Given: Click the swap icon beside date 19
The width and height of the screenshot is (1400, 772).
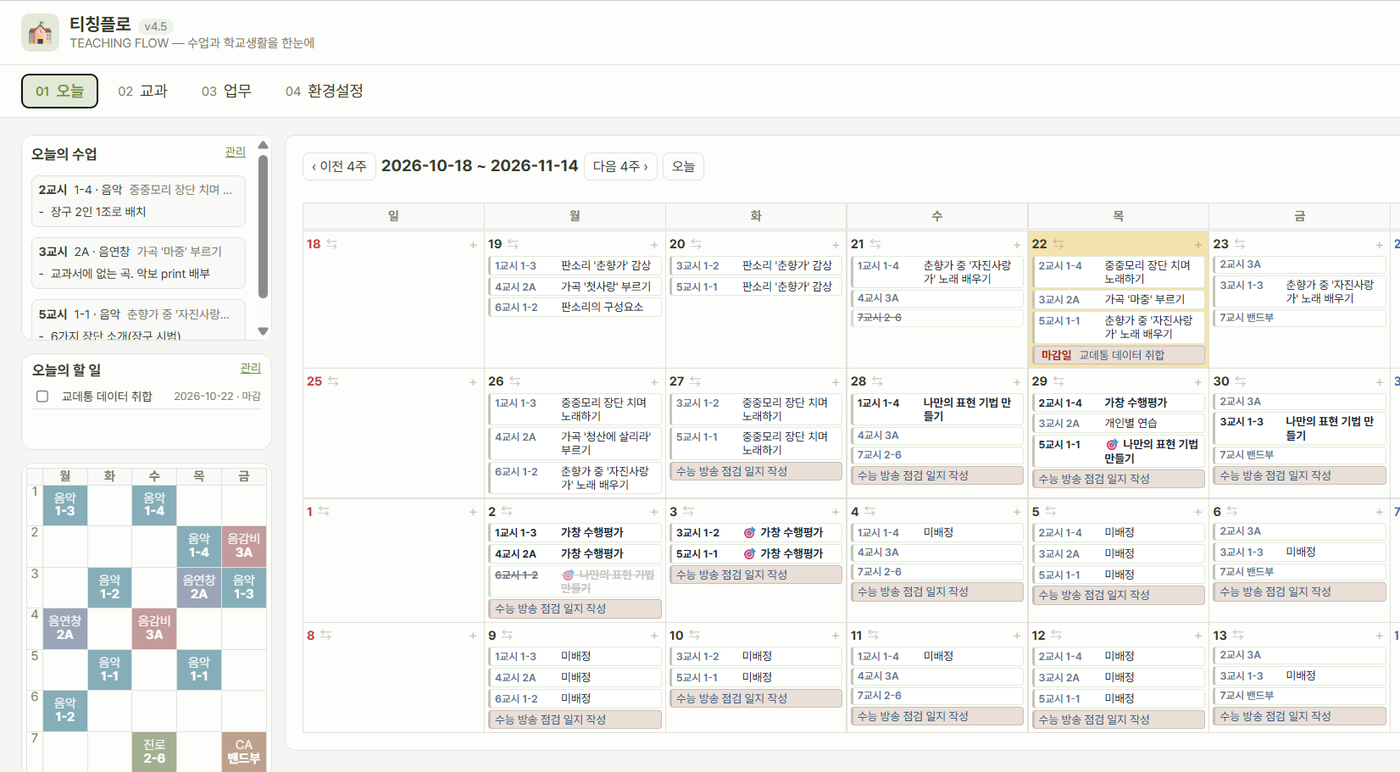Looking at the screenshot, I should tap(513, 244).
